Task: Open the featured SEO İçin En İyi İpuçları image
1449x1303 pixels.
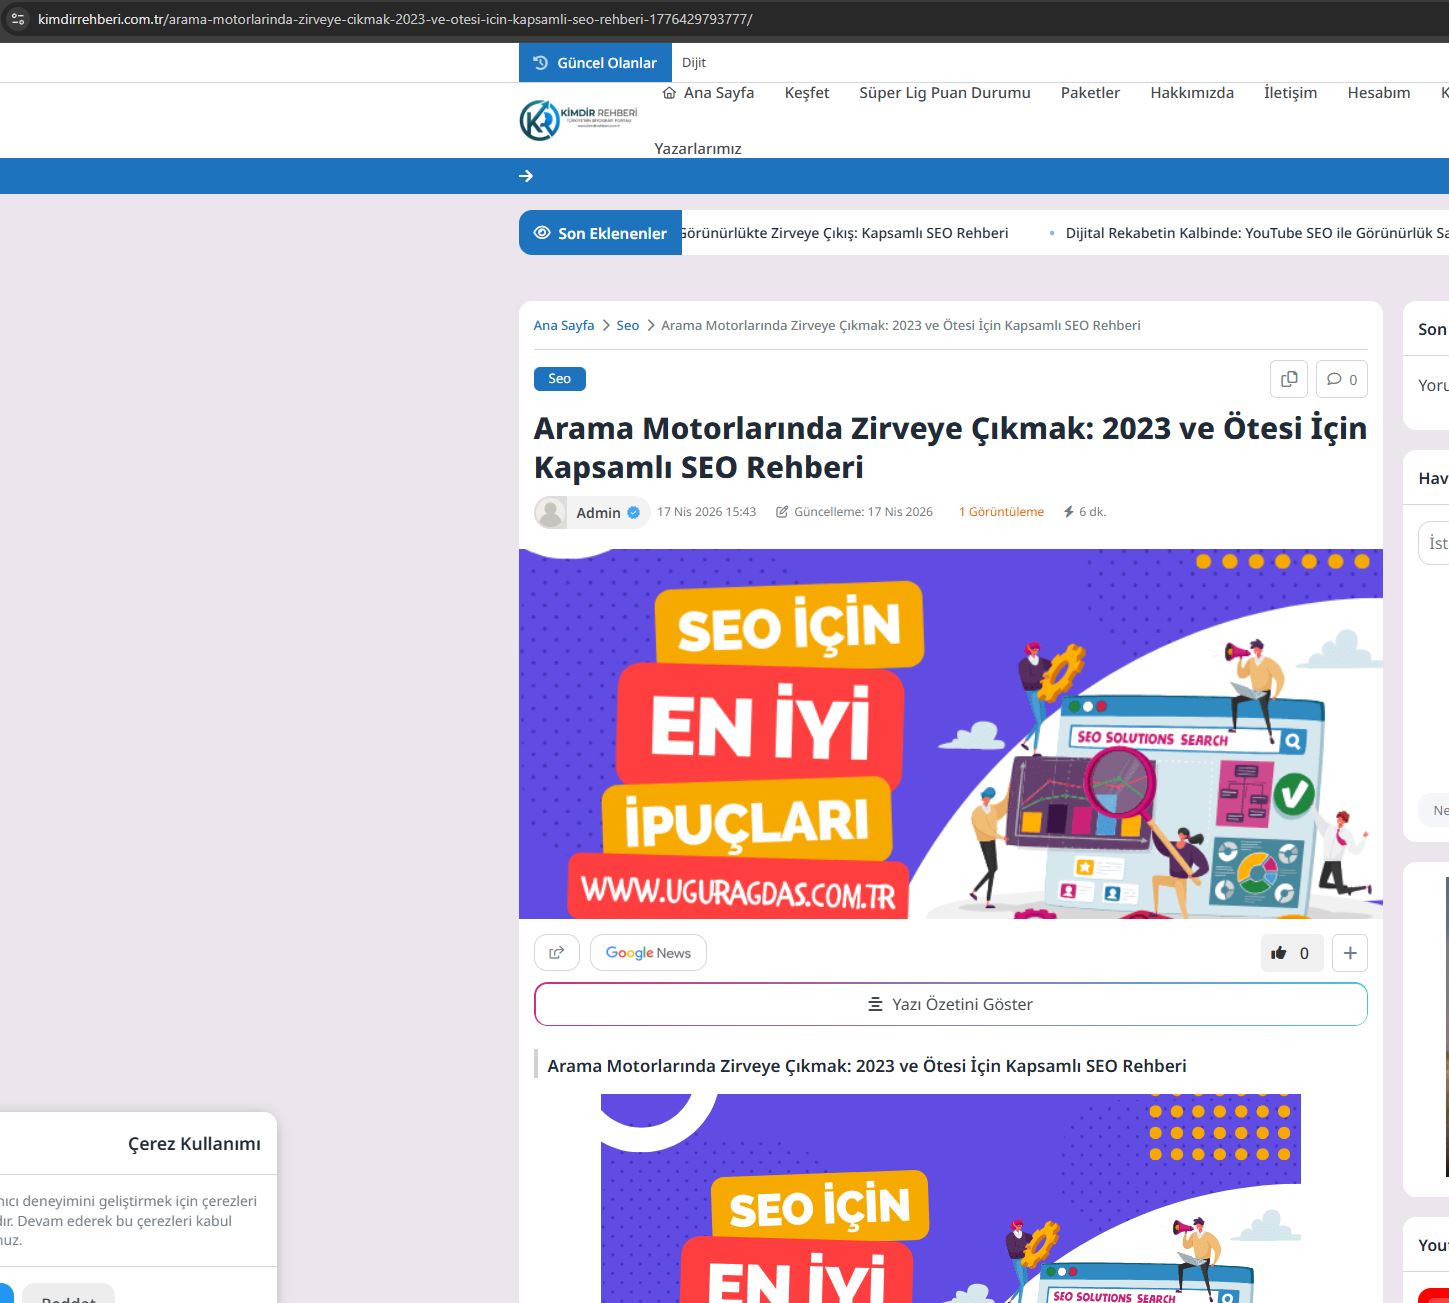Action: [x=951, y=734]
